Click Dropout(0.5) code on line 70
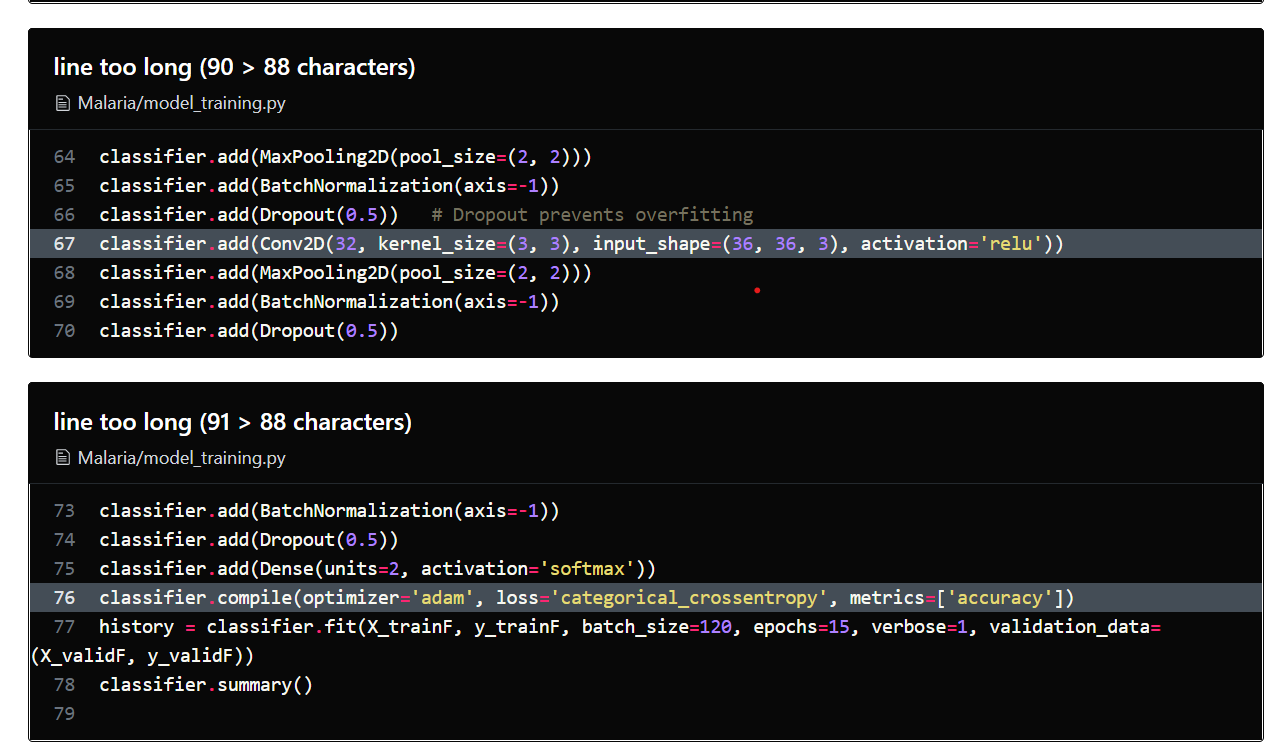1276x745 pixels. click(x=249, y=331)
